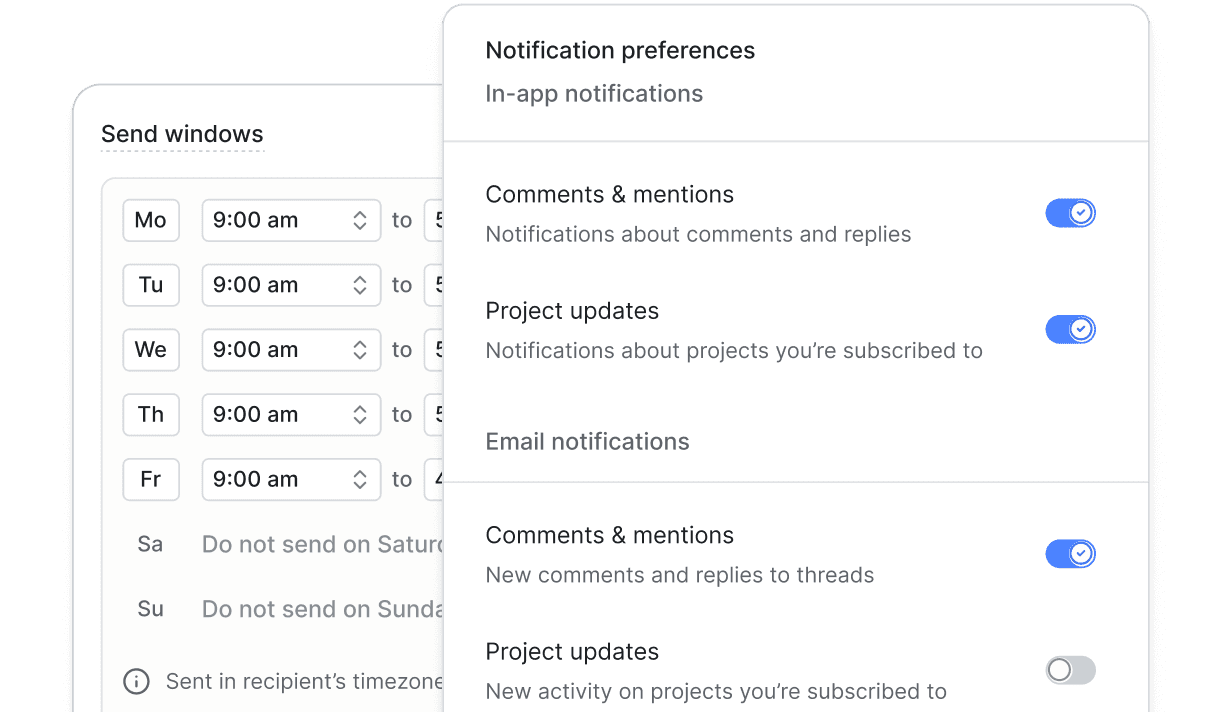The height and width of the screenshot is (712, 1216).
Task: Click the info icon beside timezone note
Action: tap(136, 682)
